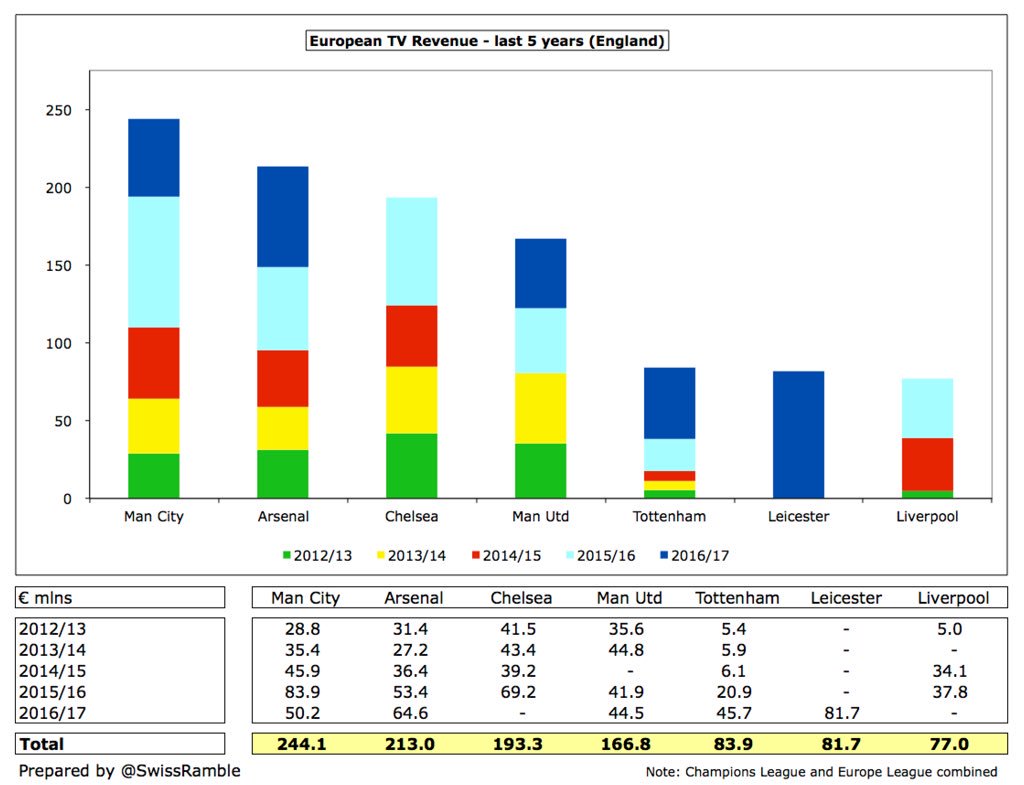Click Leicester's dark blue bar

(x=799, y=435)
